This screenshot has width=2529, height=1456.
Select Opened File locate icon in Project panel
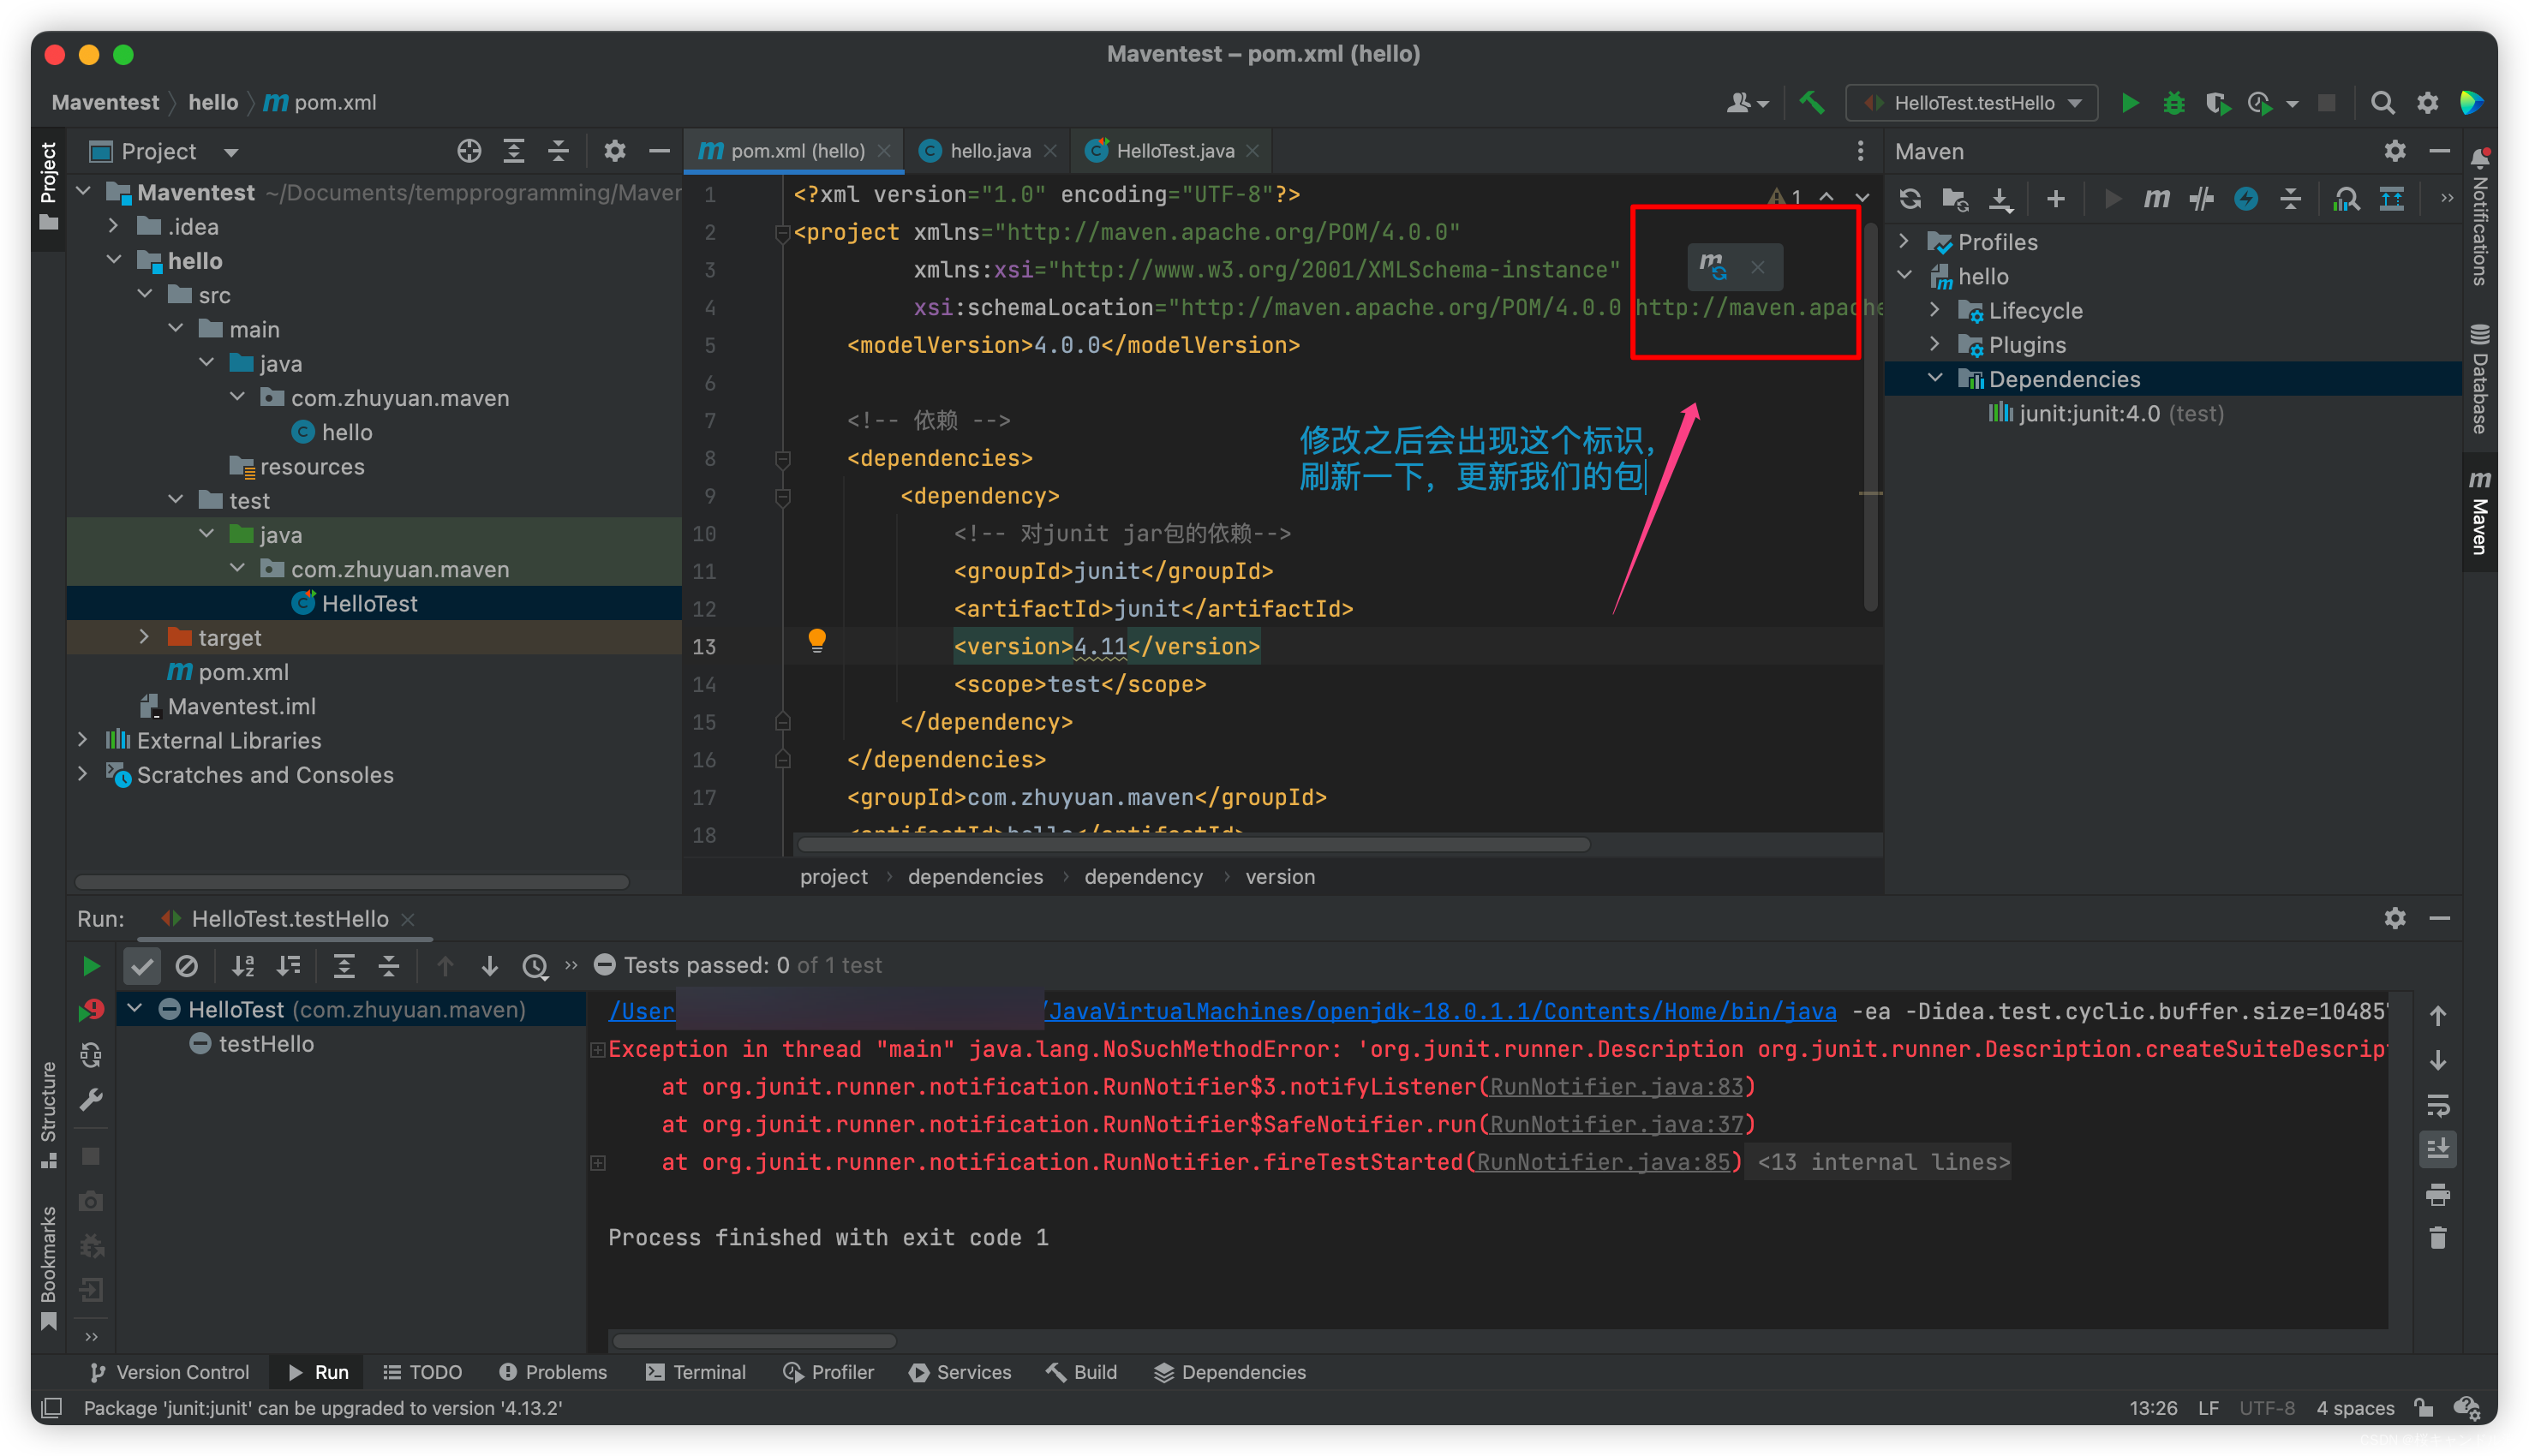tap(469, 151)
